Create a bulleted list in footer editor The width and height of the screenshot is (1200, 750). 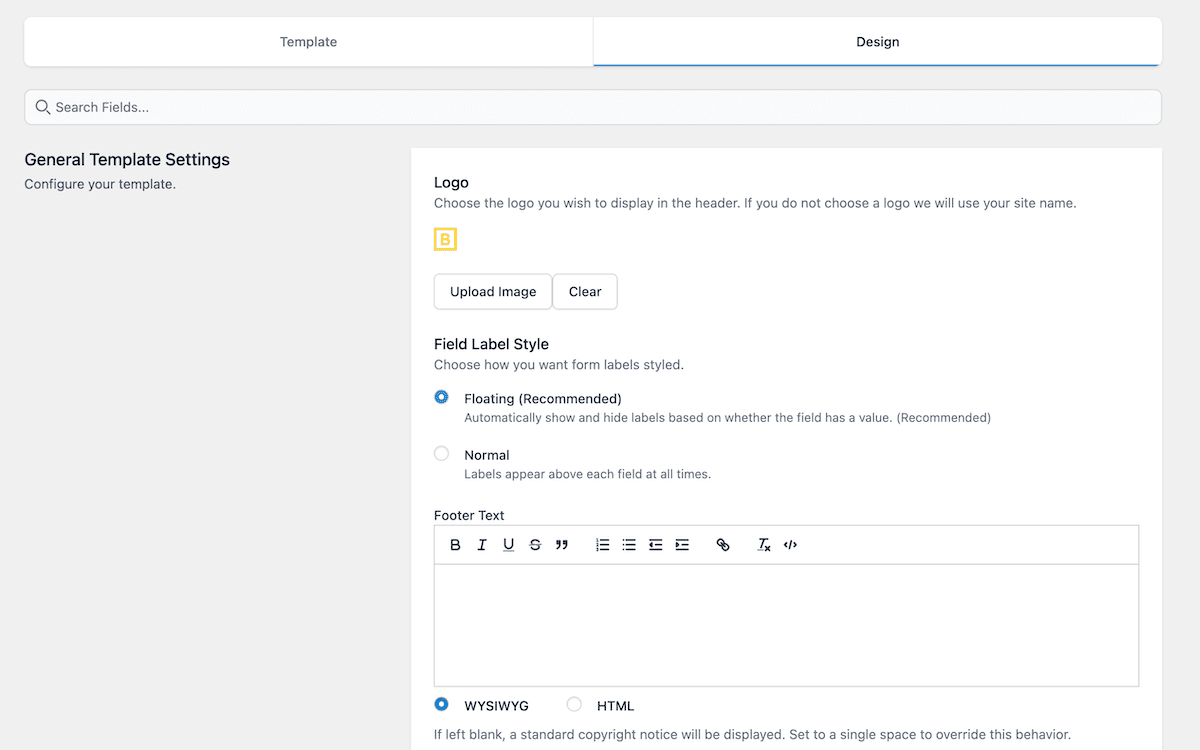629,545
